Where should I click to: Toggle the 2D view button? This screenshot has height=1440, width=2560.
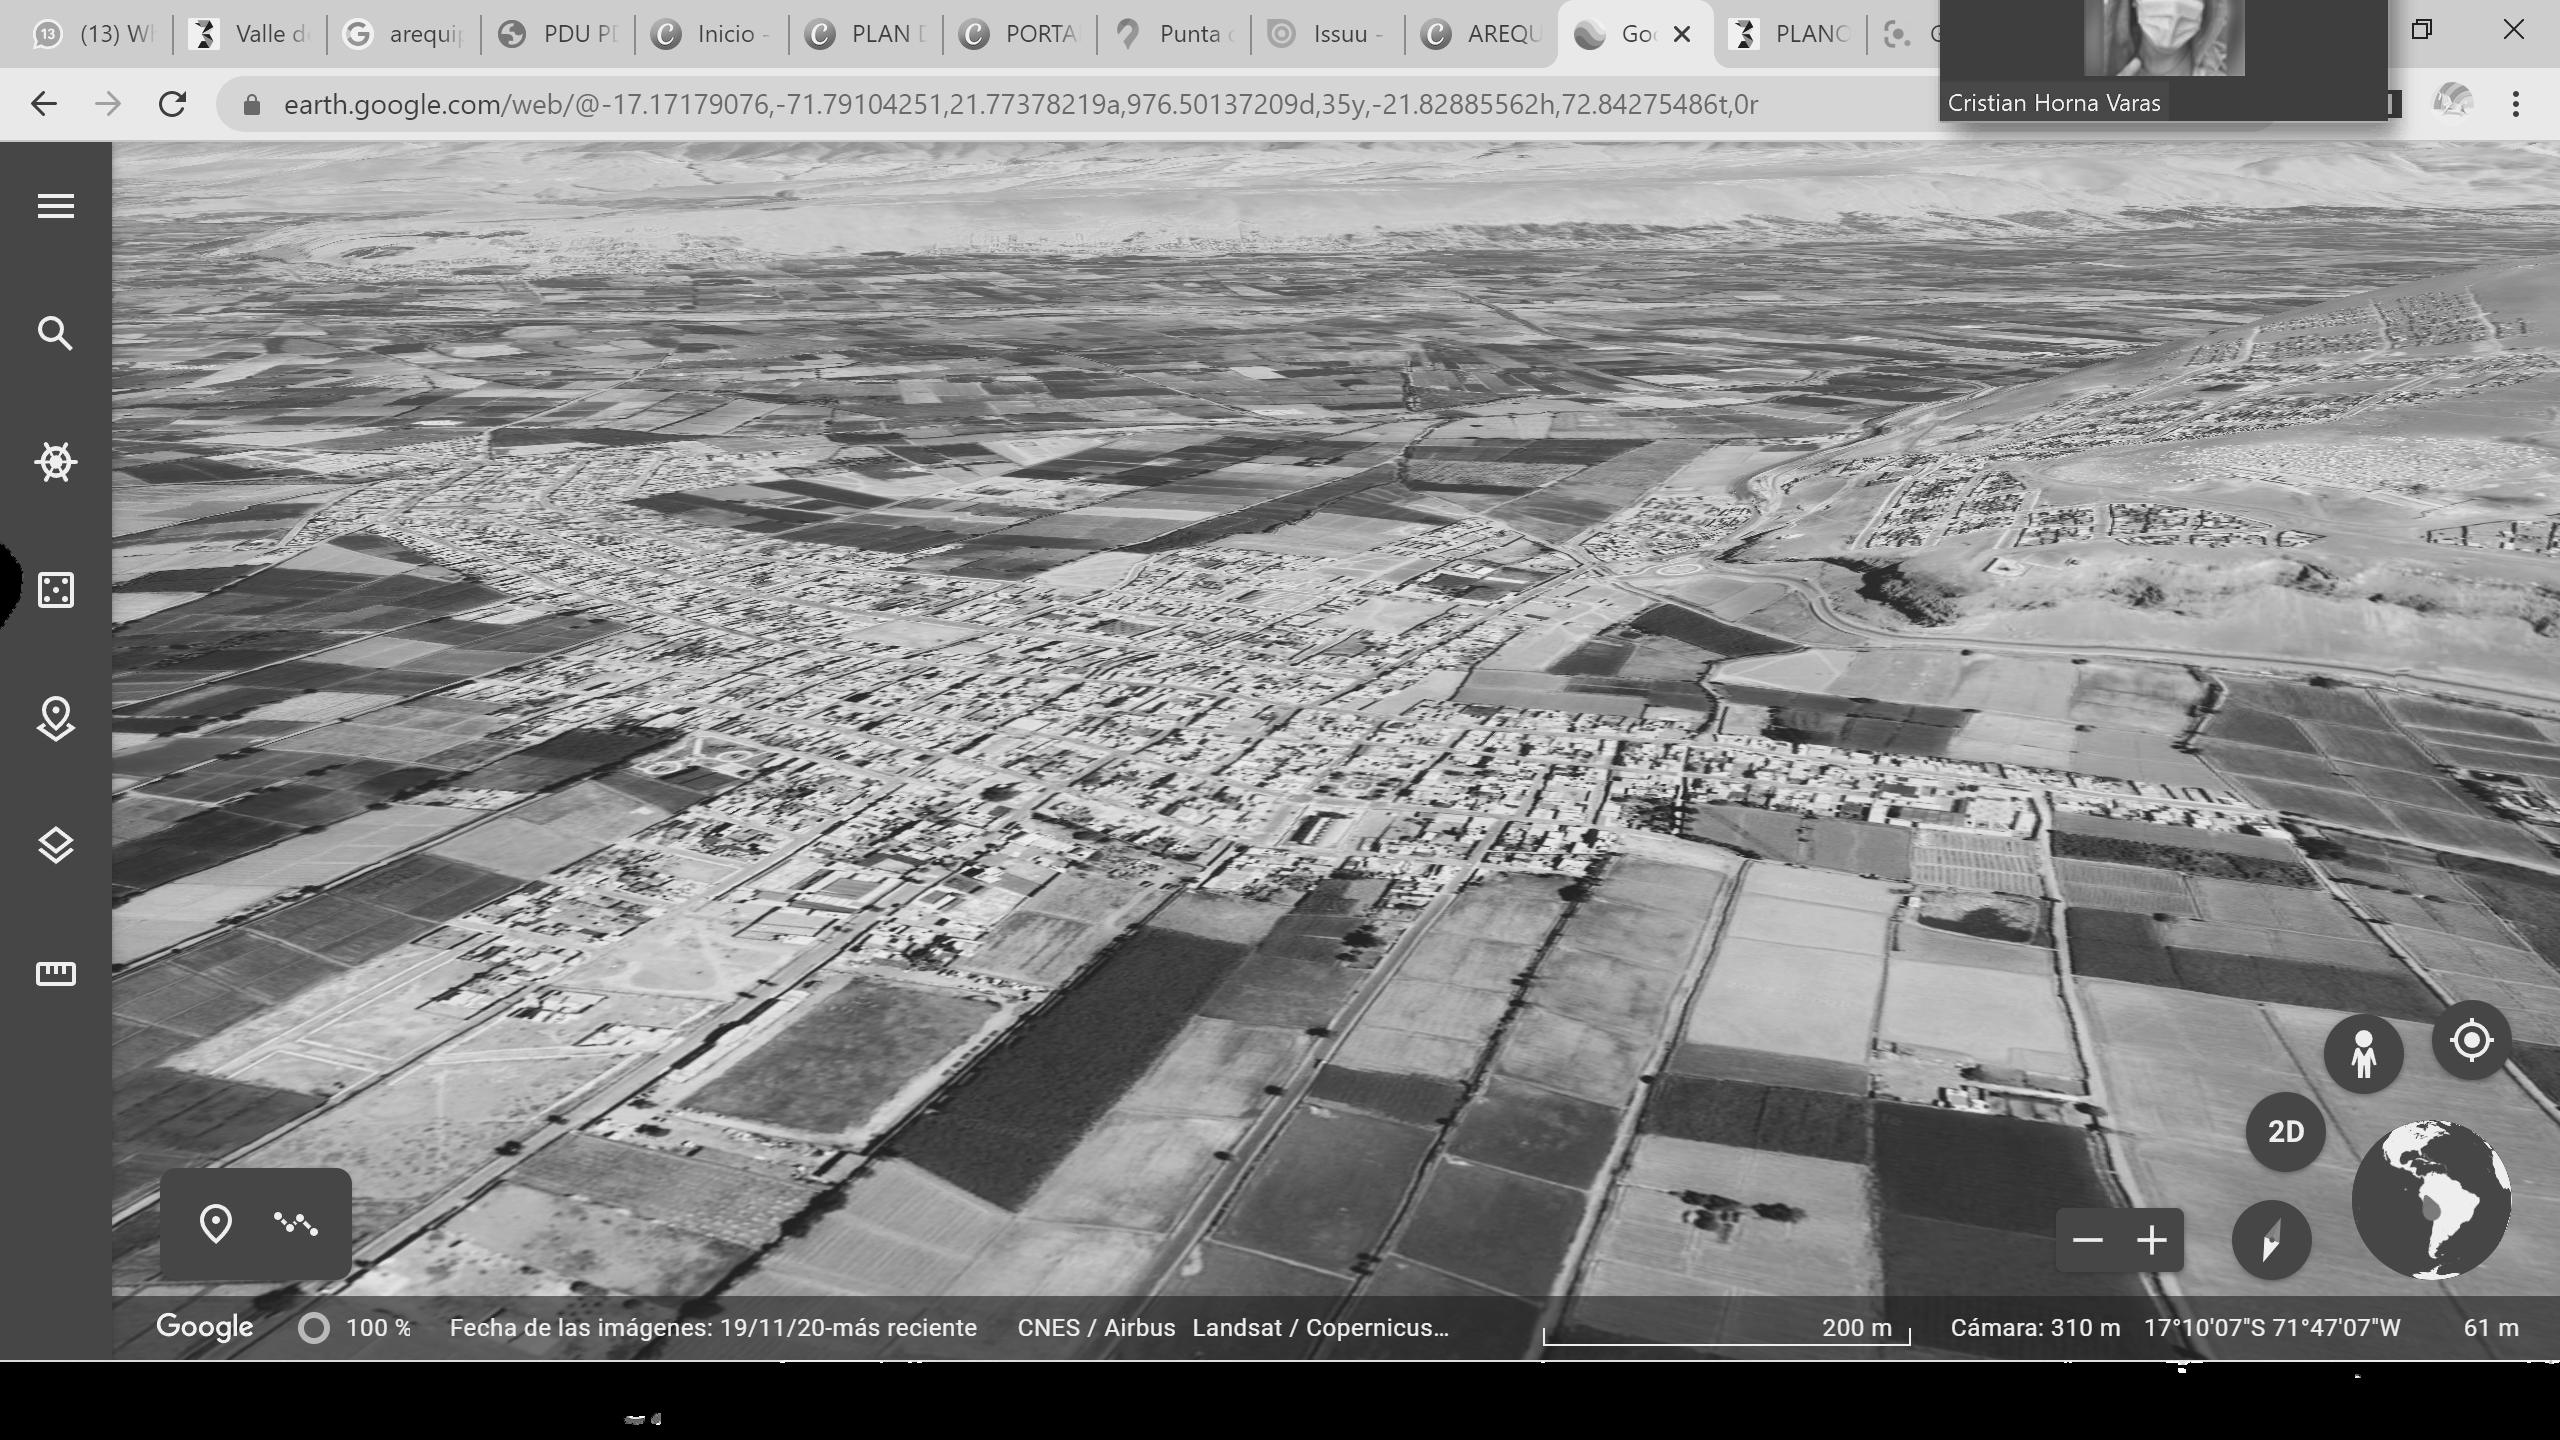click(2285, 1131)
